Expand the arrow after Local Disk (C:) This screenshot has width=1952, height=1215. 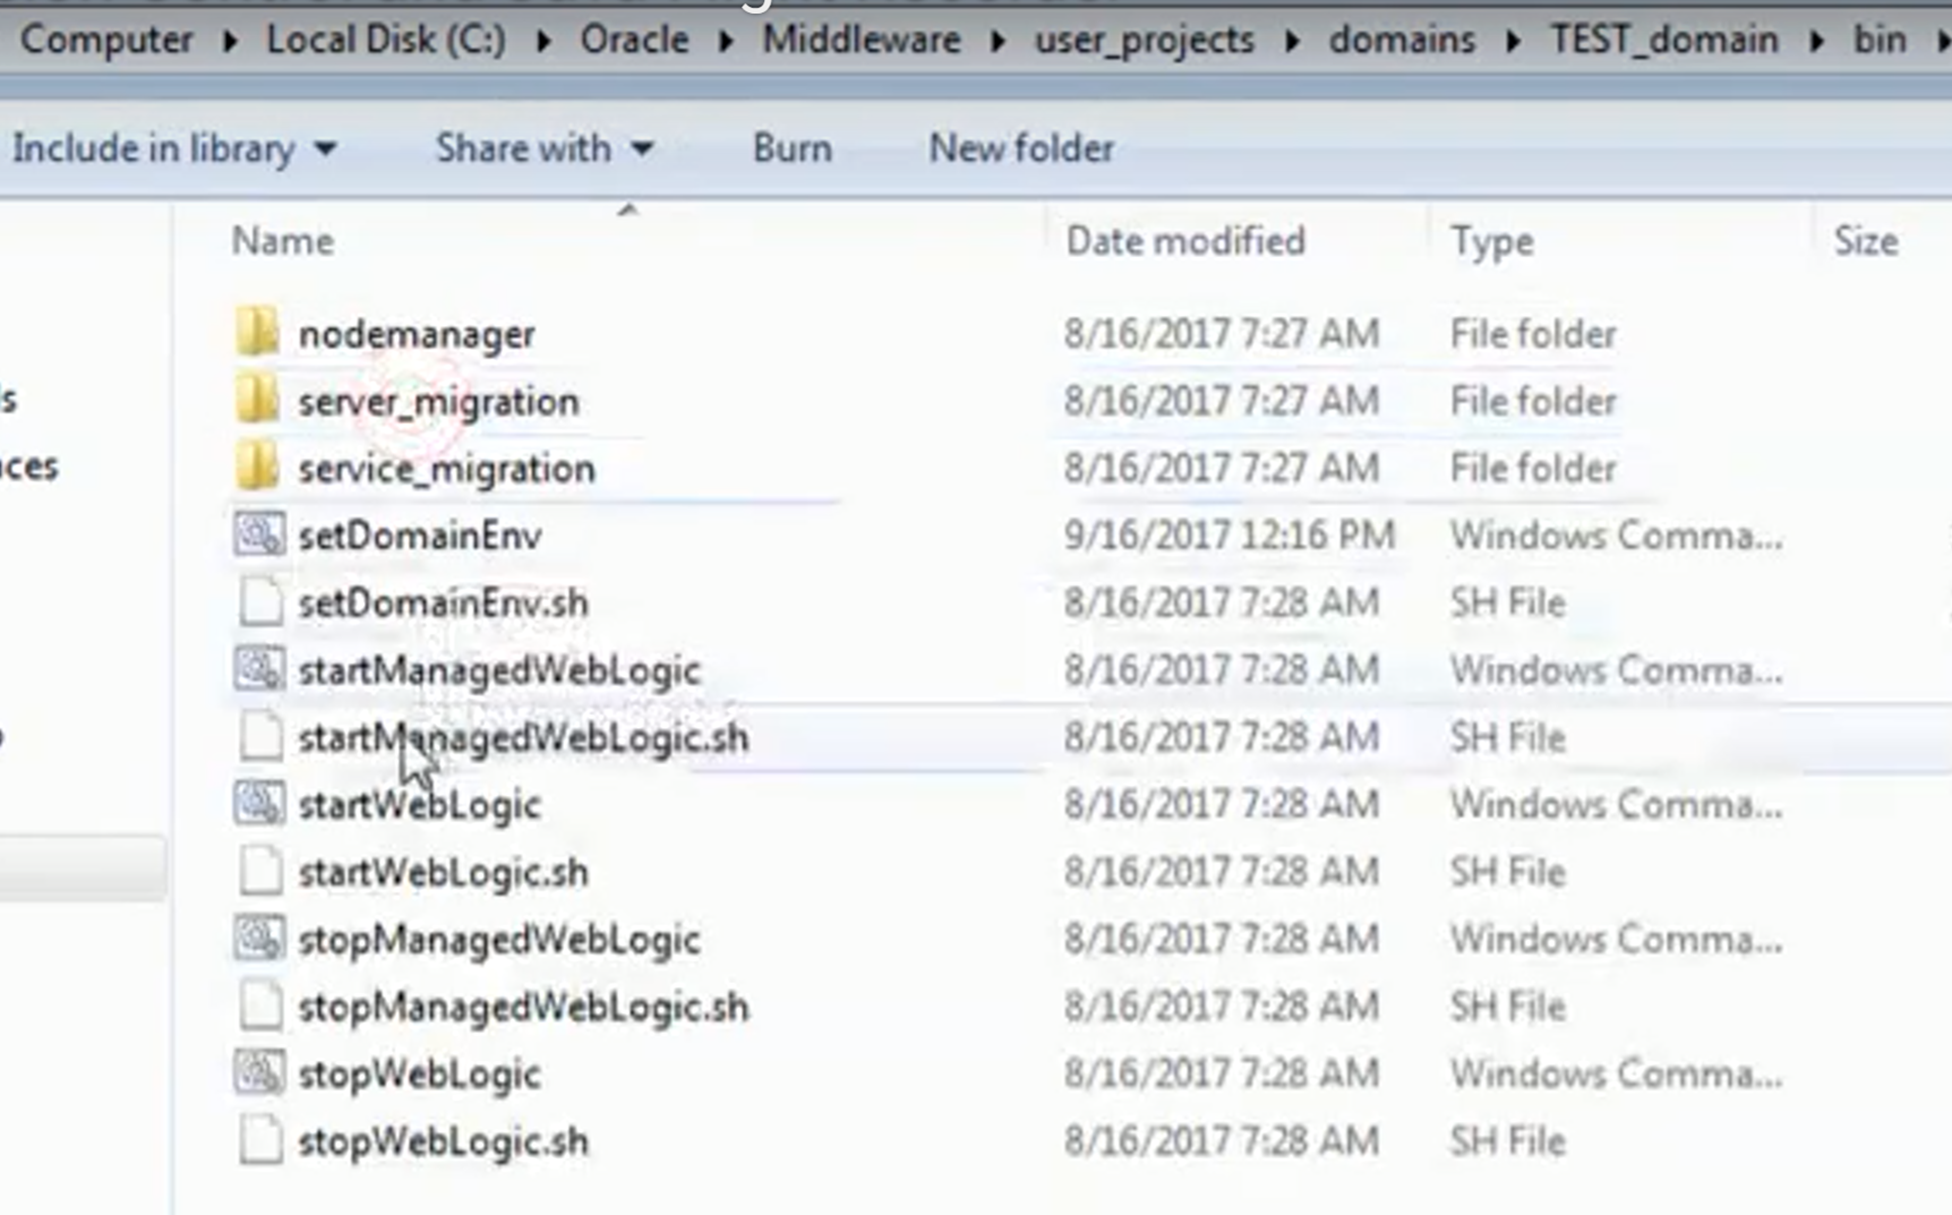coord(544,41)
